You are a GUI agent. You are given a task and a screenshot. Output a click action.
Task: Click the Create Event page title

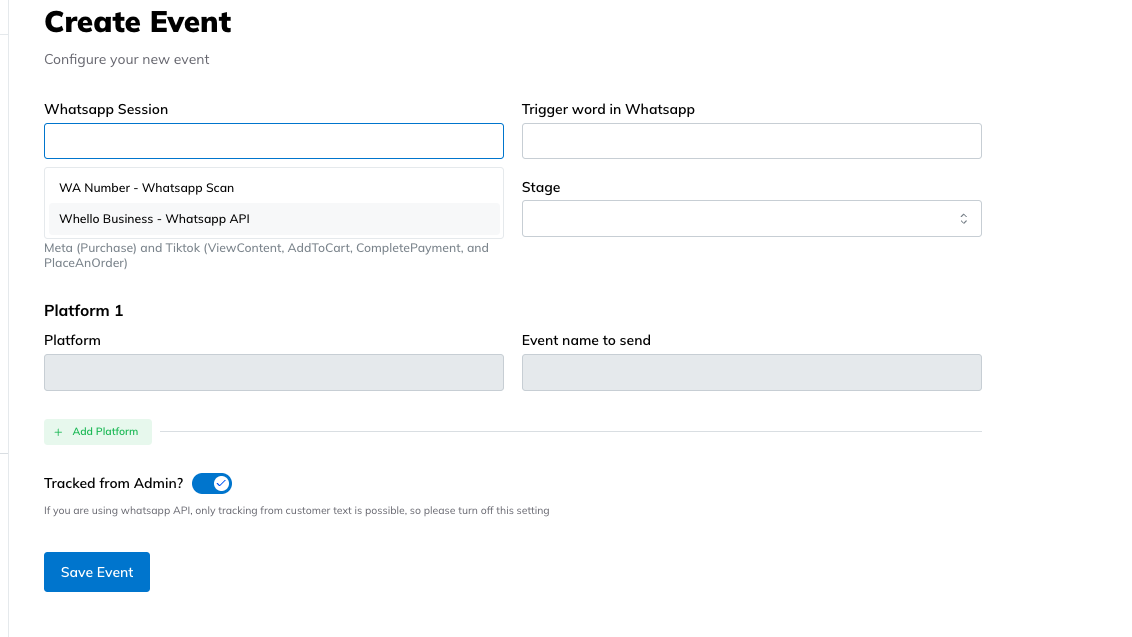pyautogui.click(x=138, y=21)
